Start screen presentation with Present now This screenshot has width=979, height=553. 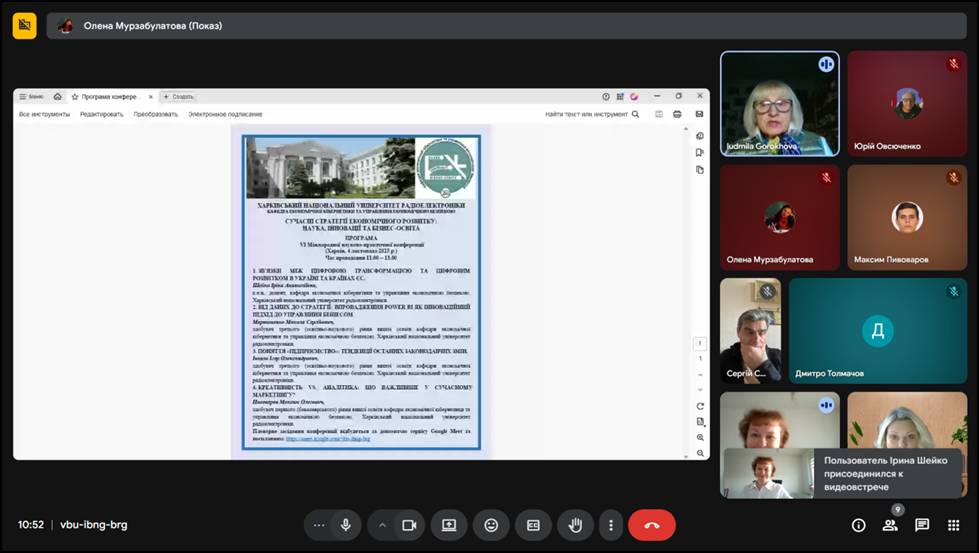(x=449, y=525)
